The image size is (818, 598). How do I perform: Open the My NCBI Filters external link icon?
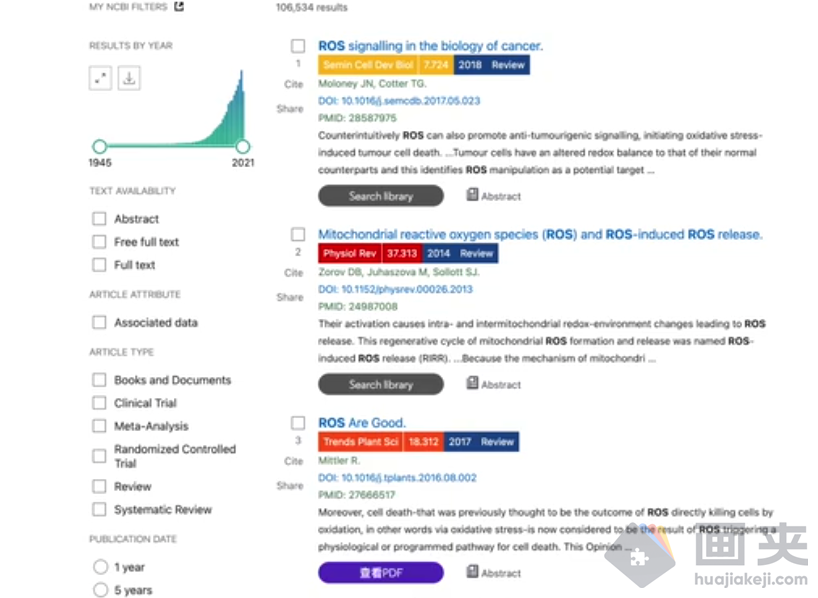[x=179, y=7]
